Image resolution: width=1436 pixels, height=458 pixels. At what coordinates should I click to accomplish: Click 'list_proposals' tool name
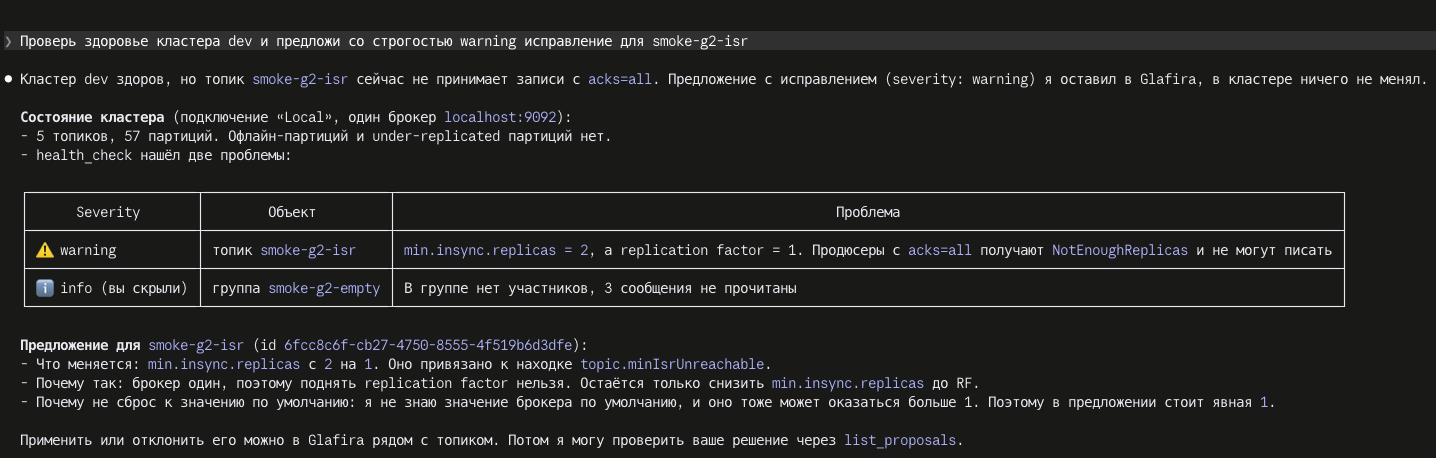coord(900,440)
